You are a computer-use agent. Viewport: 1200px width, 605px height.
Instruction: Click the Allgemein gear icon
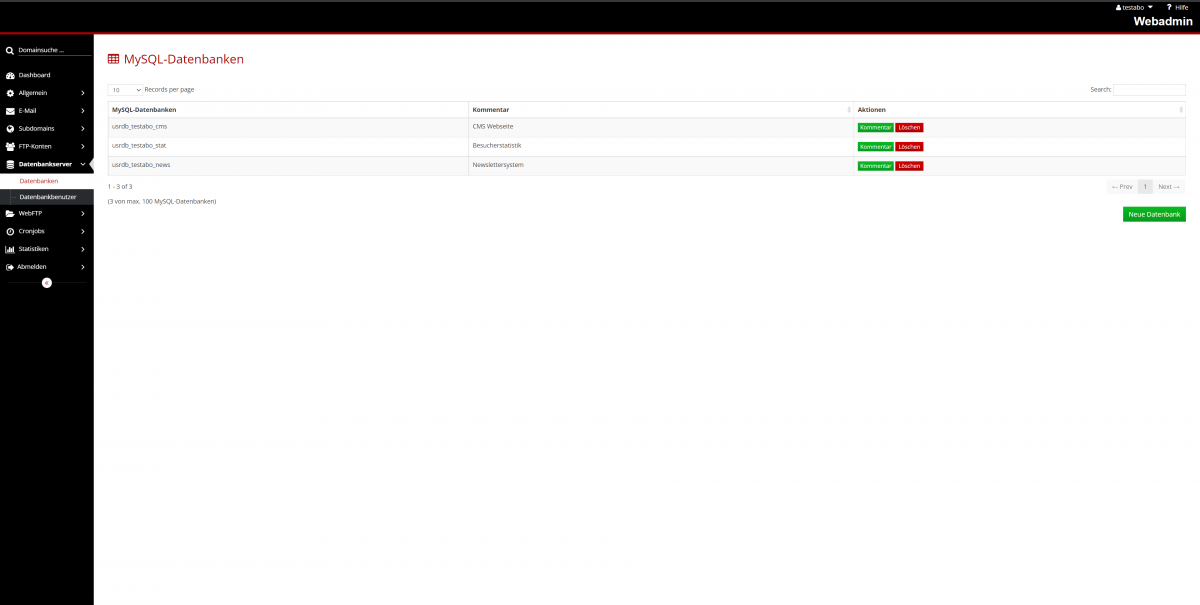[10, 93]
